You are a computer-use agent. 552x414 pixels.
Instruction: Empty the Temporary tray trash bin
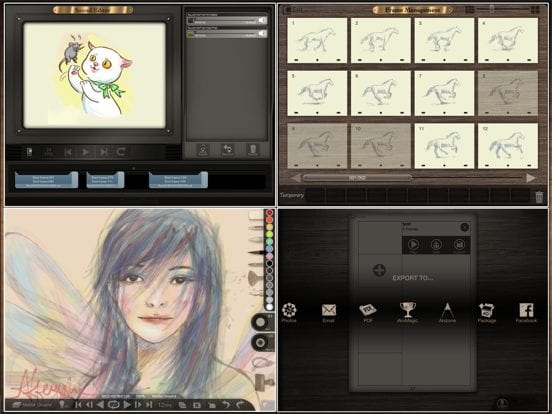pos(539,197)
